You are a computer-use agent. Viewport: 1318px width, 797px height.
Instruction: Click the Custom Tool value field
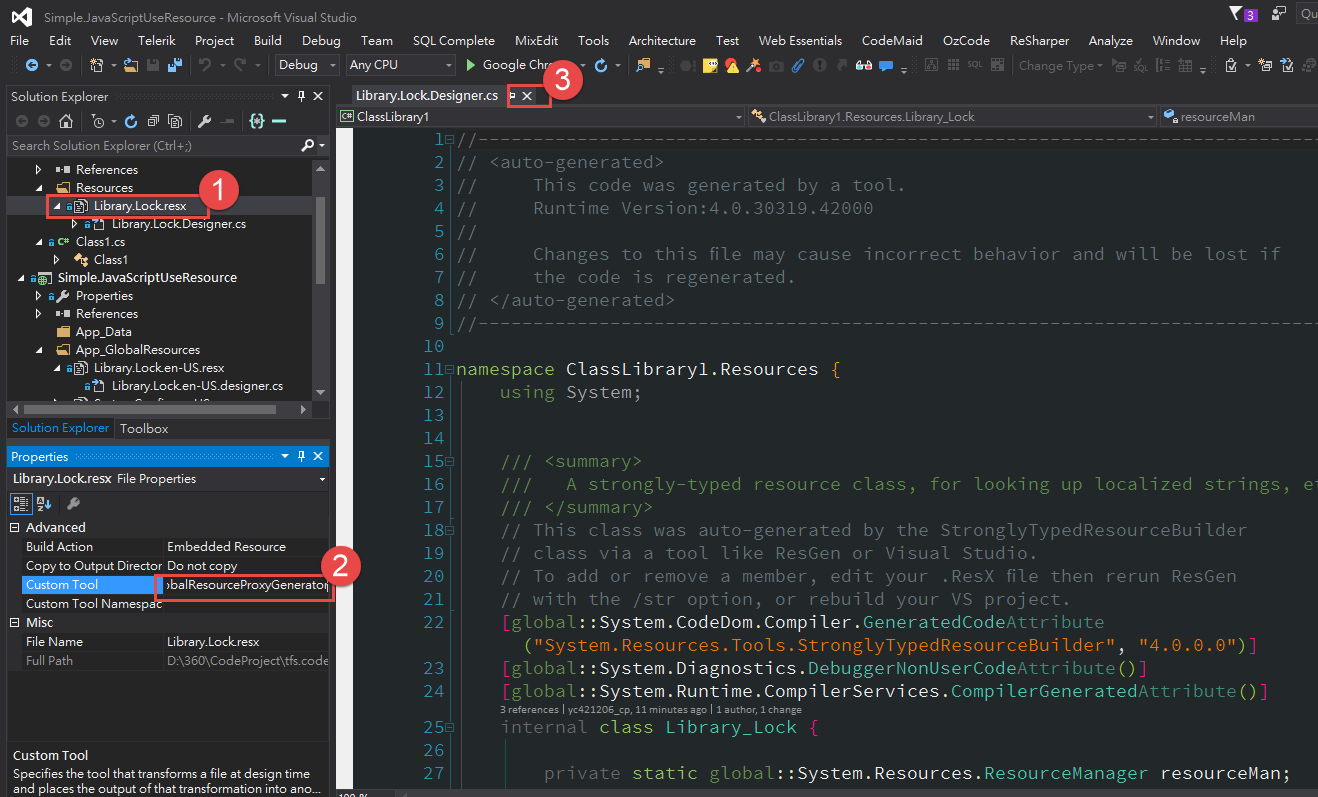246,585
